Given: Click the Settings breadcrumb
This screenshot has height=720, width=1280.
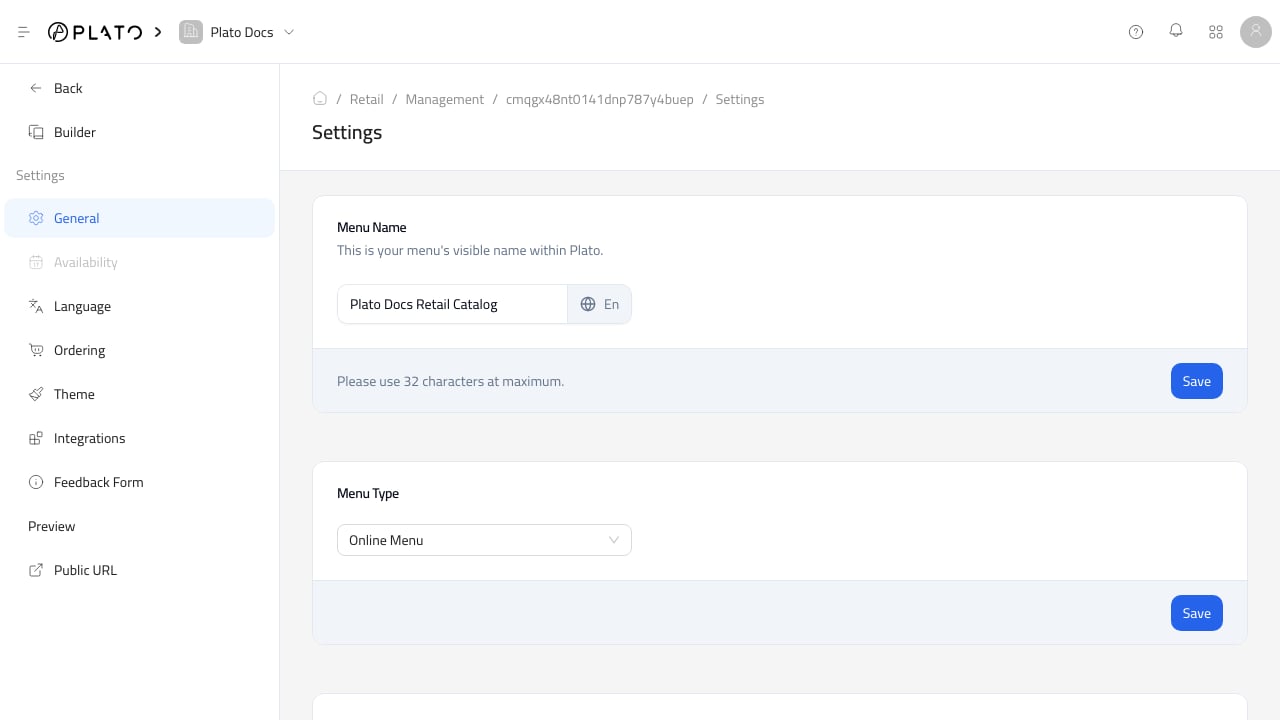Looking at the screenshot, I should [x=740, y=99].
